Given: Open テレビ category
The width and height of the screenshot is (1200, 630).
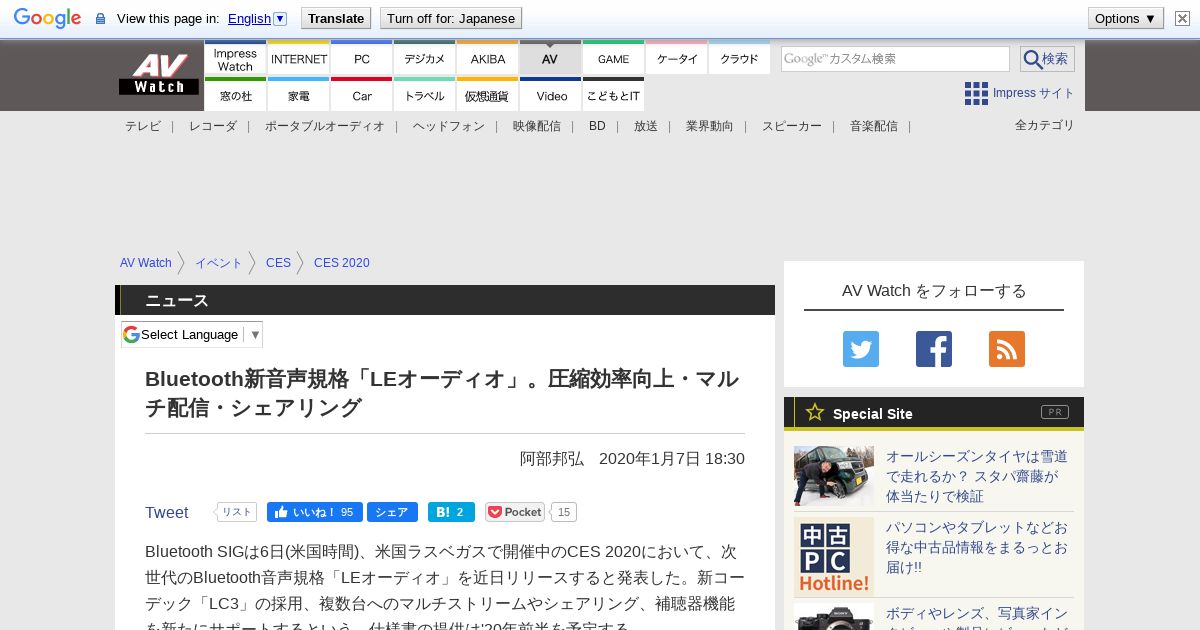Looking at the screenshot, I should pos(143,126).
